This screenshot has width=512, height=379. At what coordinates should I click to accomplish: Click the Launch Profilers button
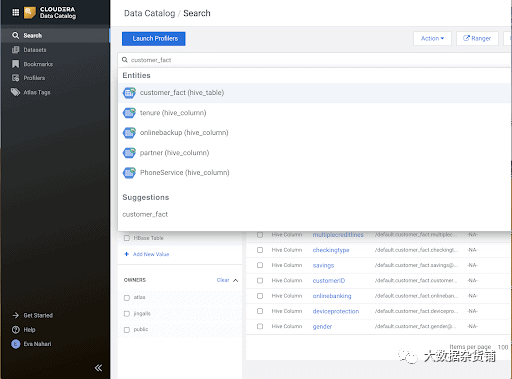(154, 39)
